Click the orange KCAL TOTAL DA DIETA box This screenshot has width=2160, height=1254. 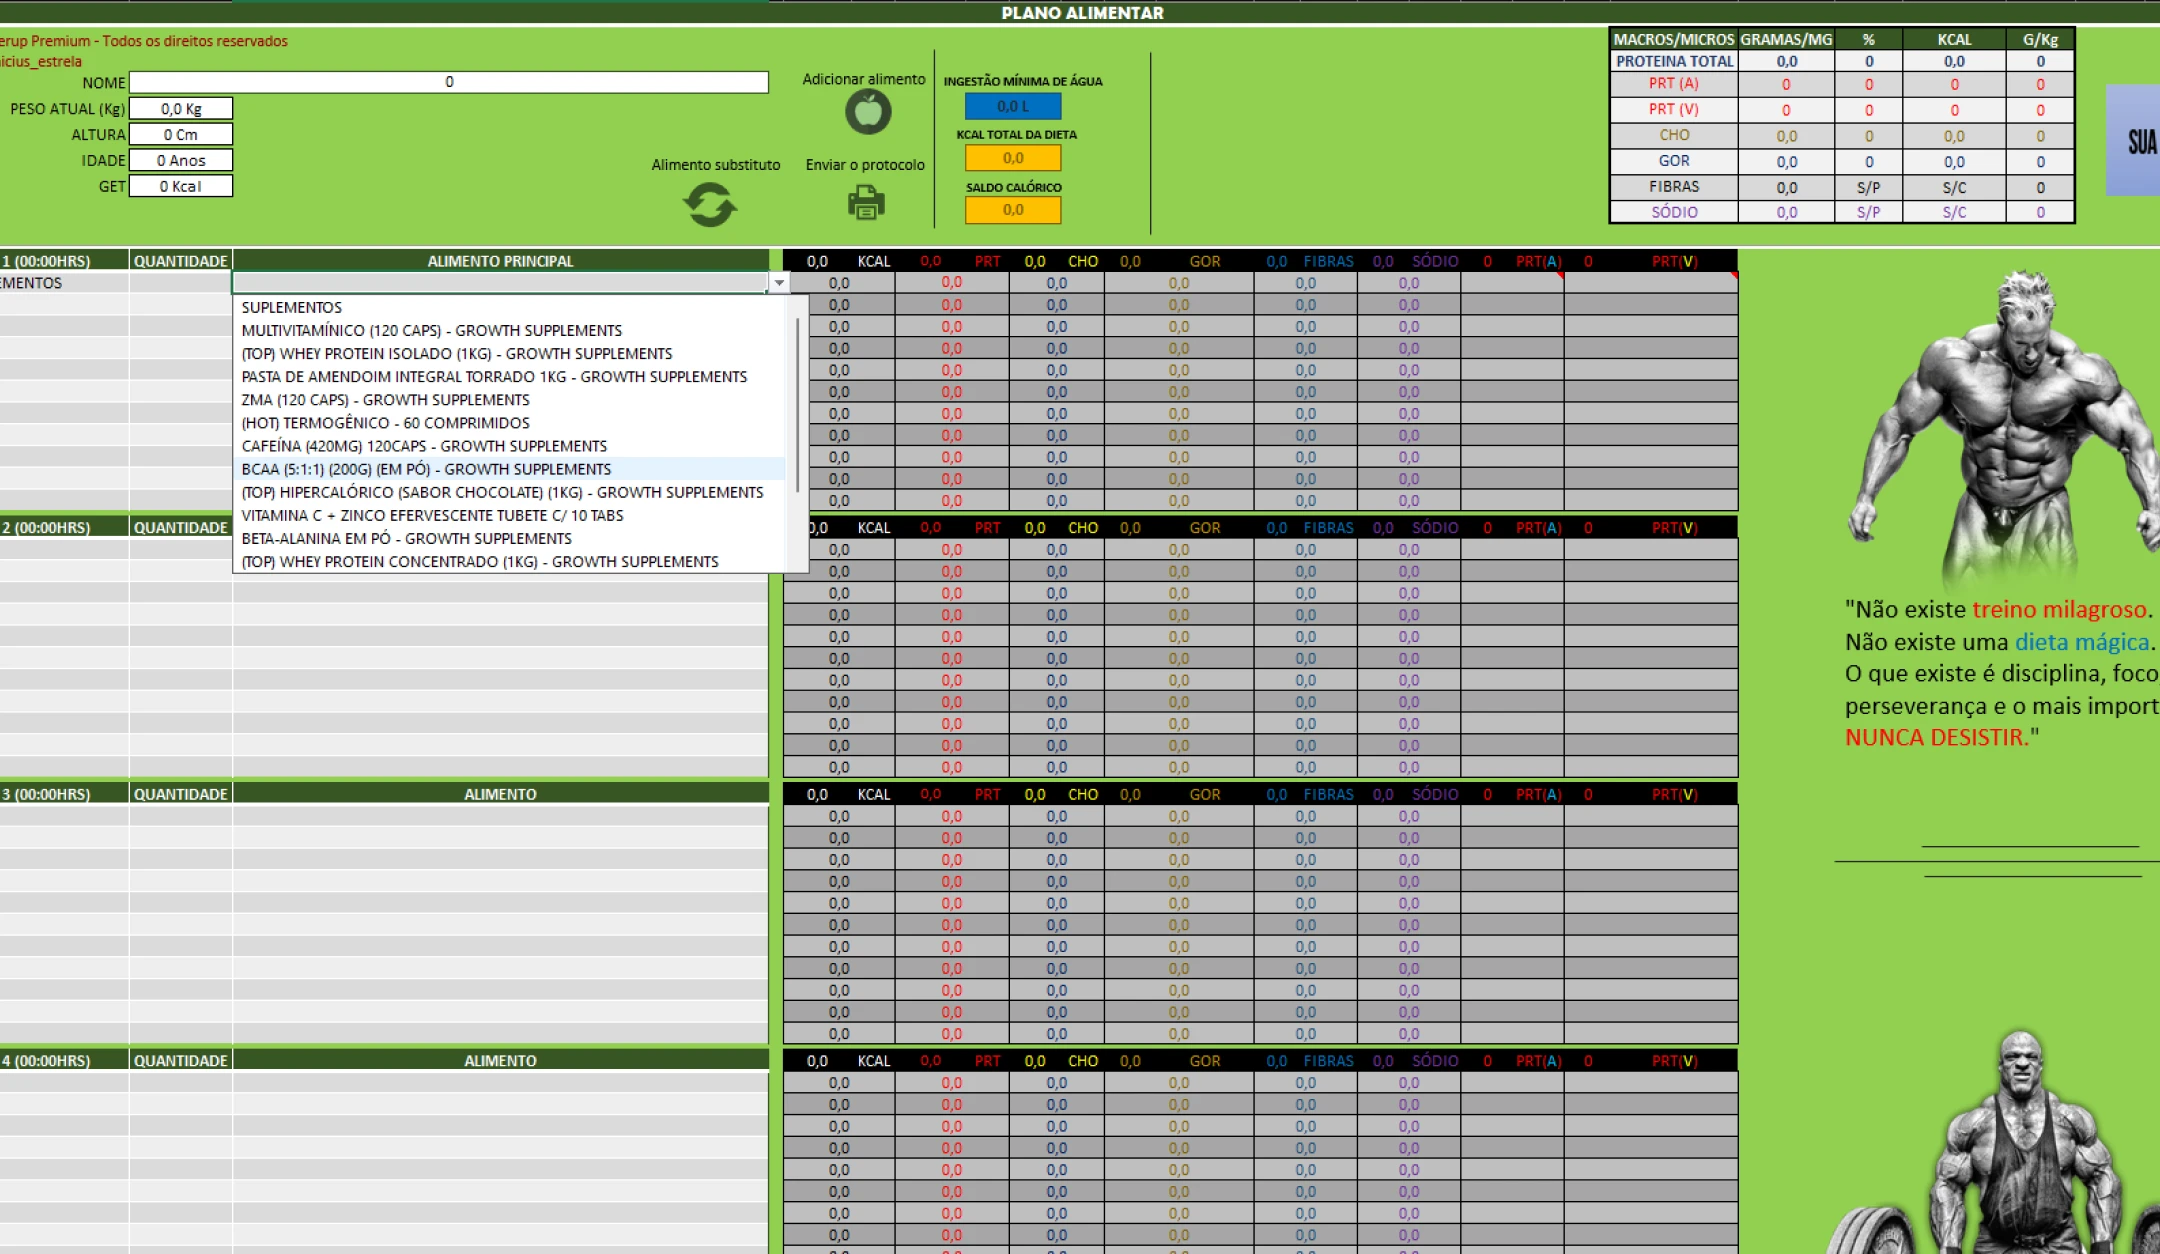coord(1012,158)
